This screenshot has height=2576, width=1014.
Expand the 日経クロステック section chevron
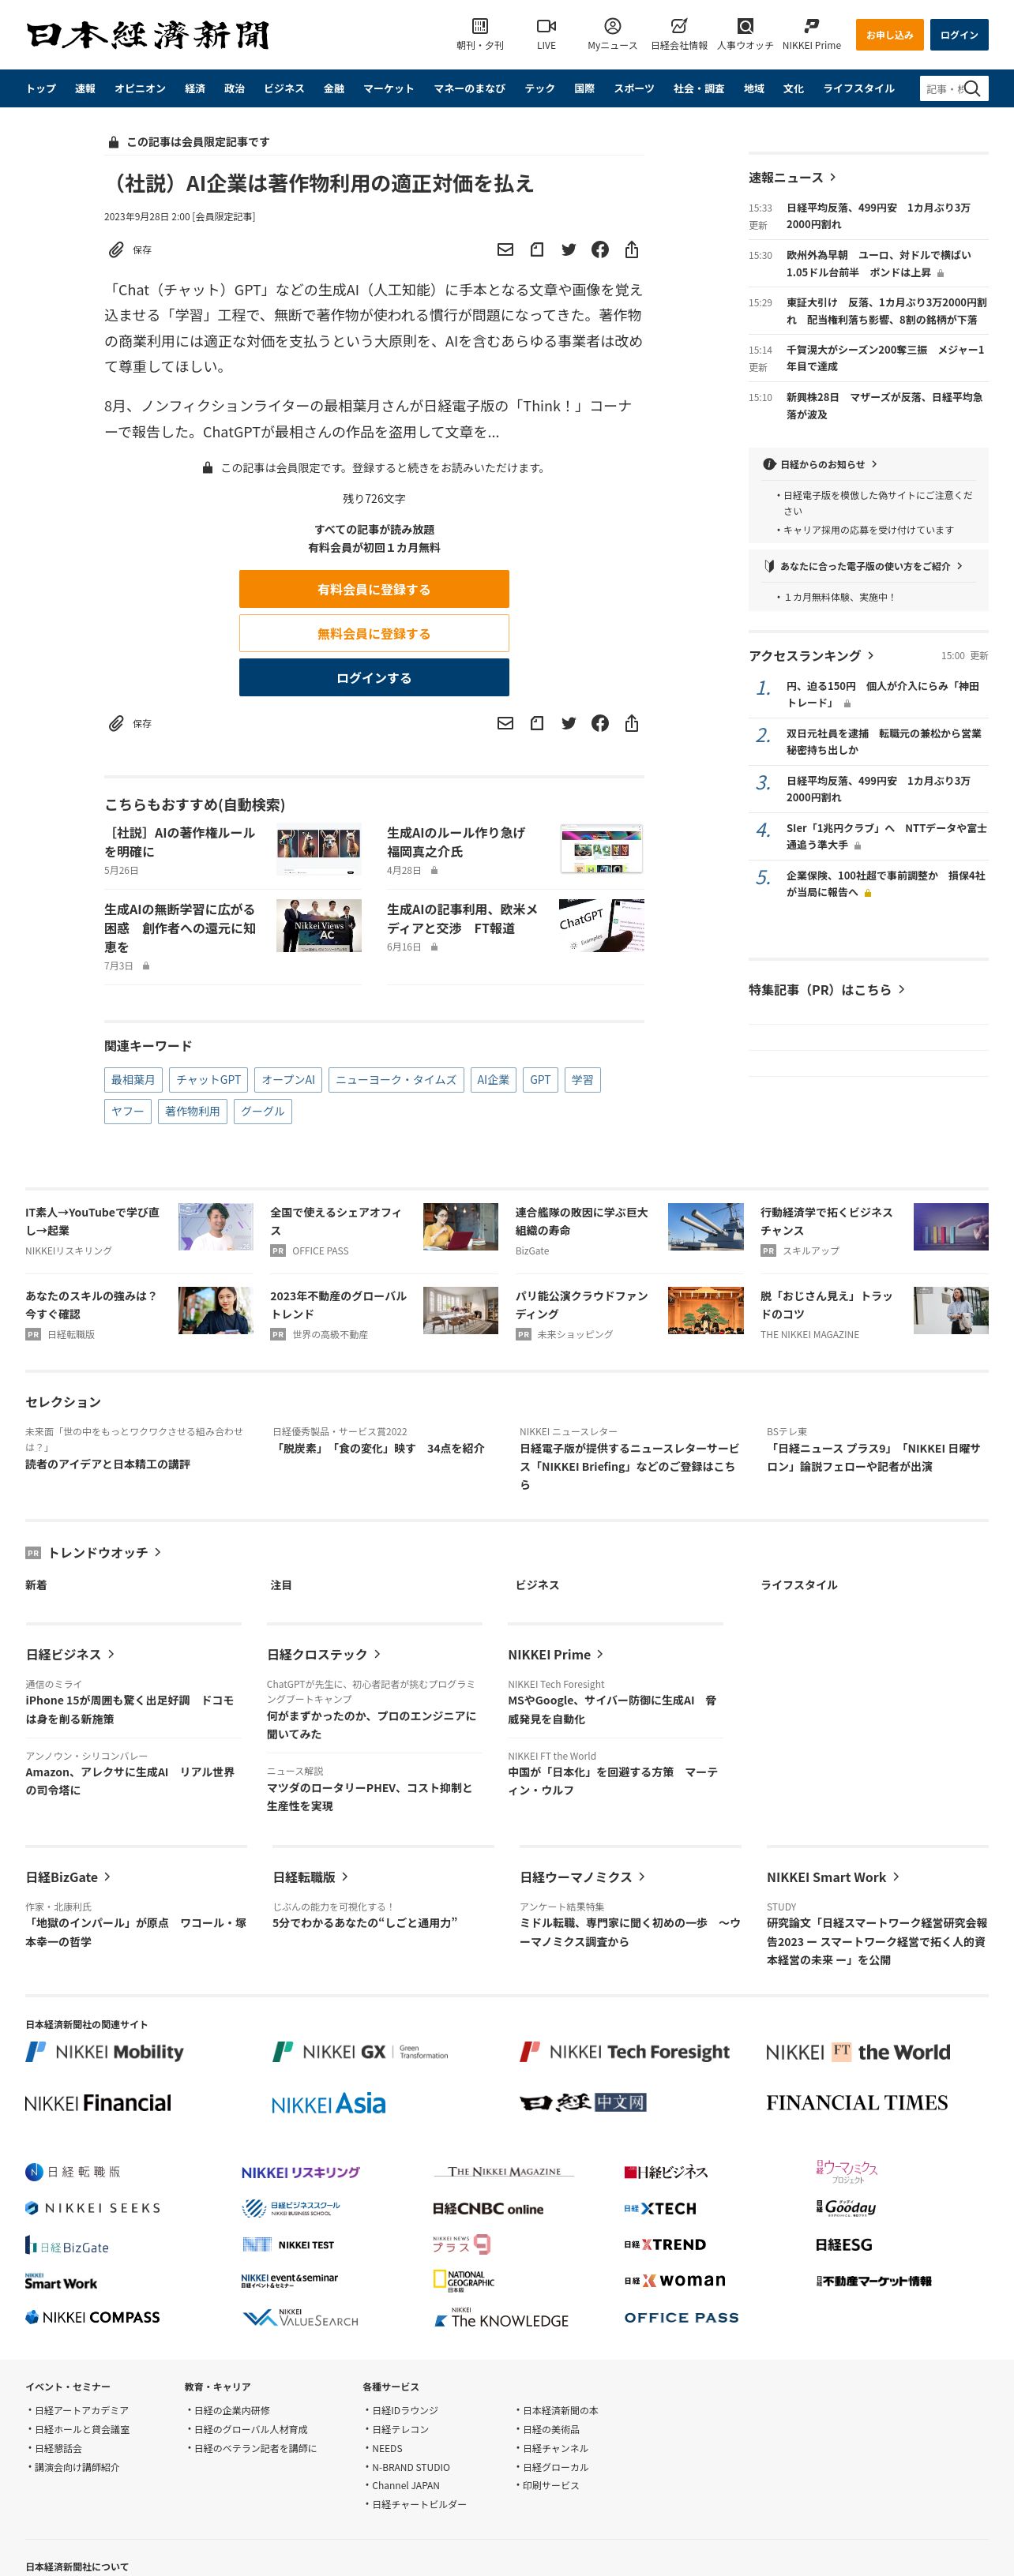(x=377, y=1654)
